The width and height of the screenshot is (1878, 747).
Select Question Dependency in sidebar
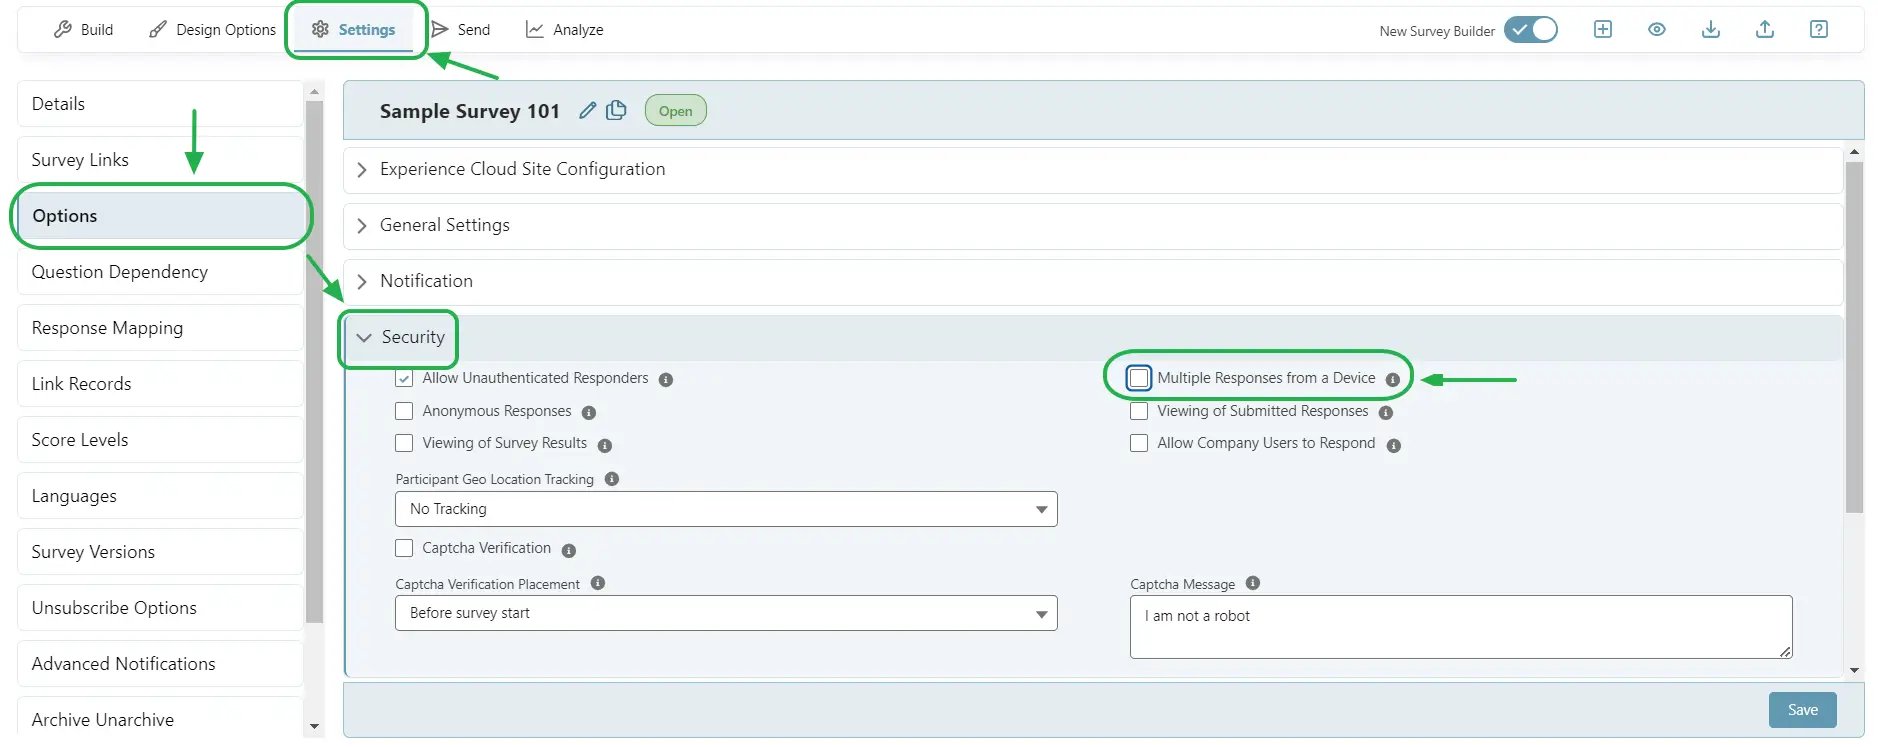pos(160,272)
